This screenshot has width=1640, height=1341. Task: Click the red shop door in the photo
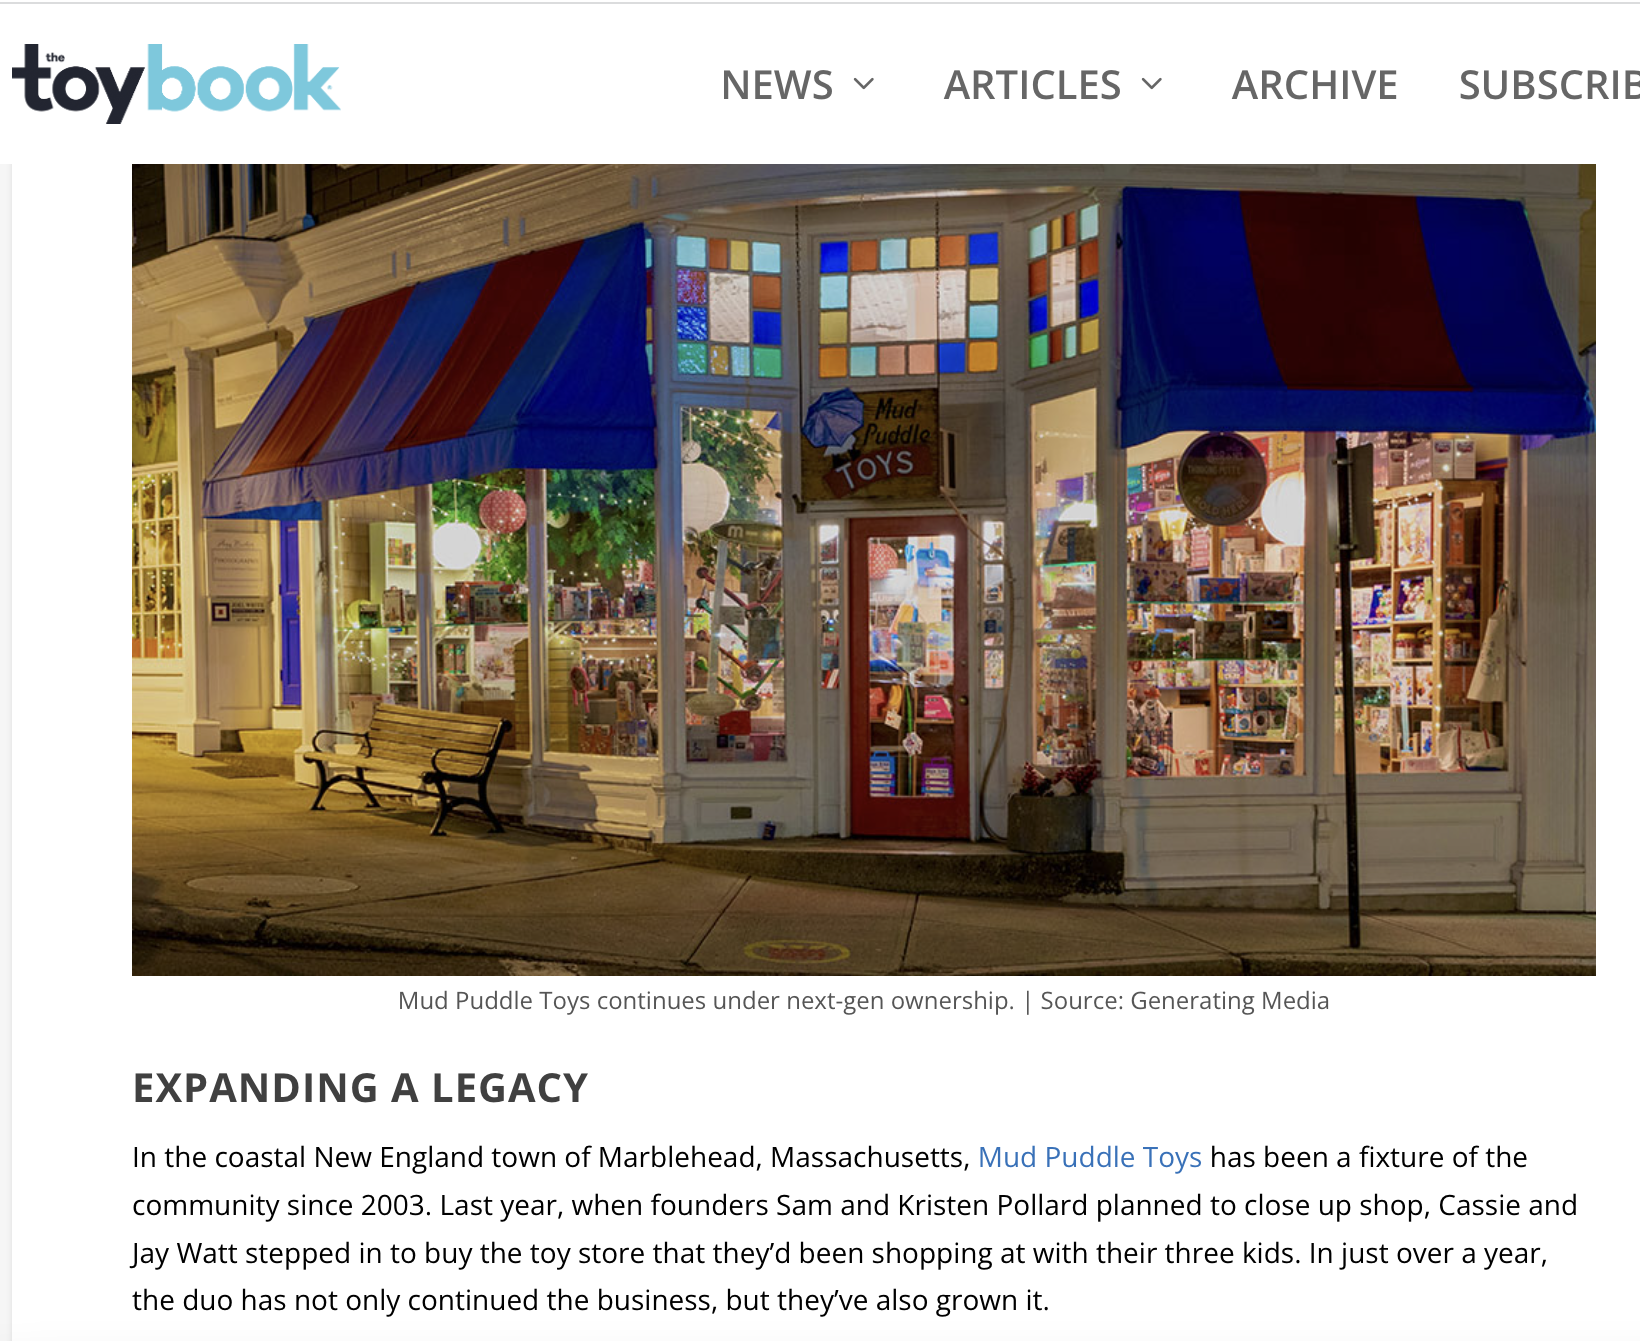(x=910, y=678)
